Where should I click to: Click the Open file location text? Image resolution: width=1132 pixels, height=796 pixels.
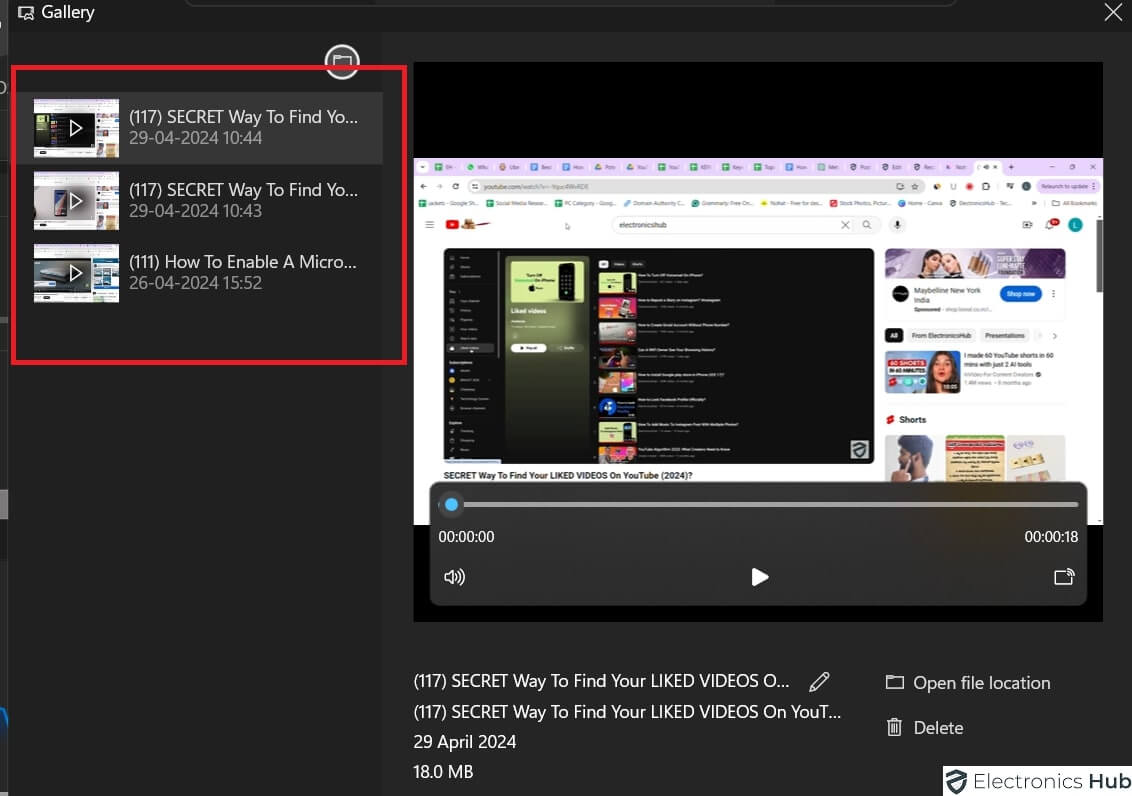click(x=981, y=683)
